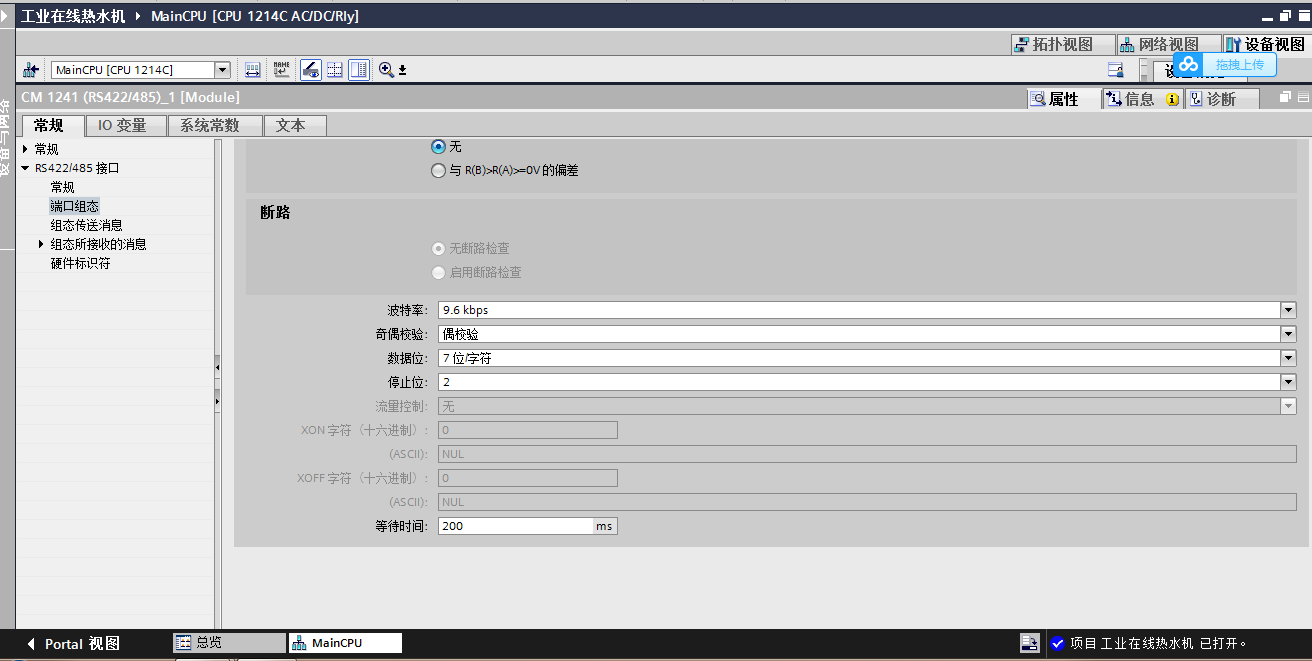
Task: Switch to the IO 变量 tab
Action: coord(122,126)
